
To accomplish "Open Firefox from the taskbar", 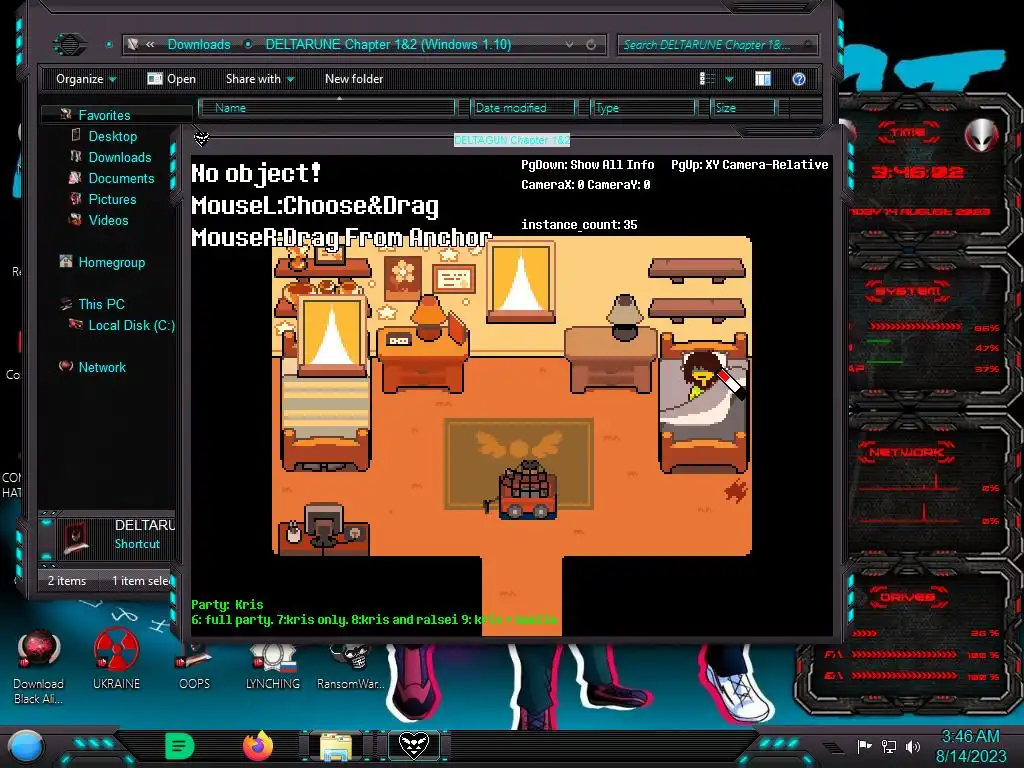I will (257, 746).
